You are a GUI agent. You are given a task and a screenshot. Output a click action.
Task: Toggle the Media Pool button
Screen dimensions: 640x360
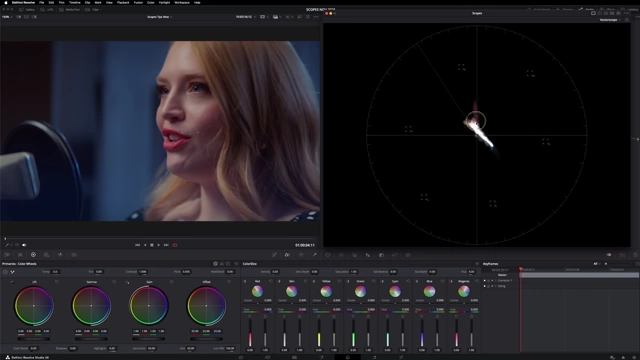[70, 9]
